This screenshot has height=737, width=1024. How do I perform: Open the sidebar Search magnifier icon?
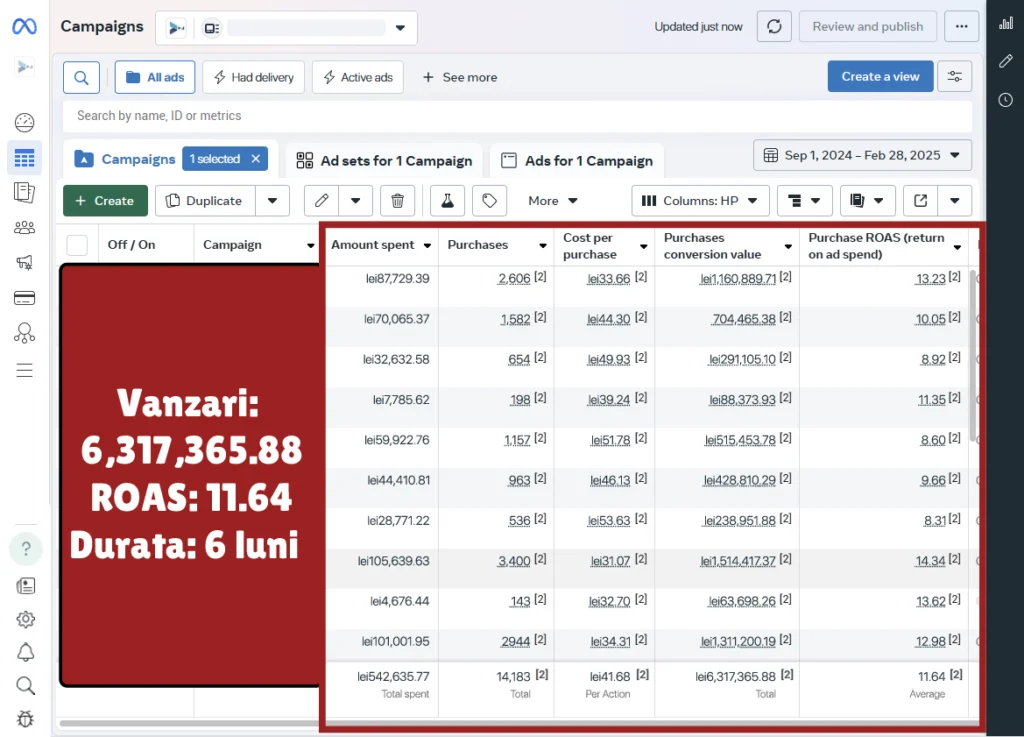pos(25,685)
